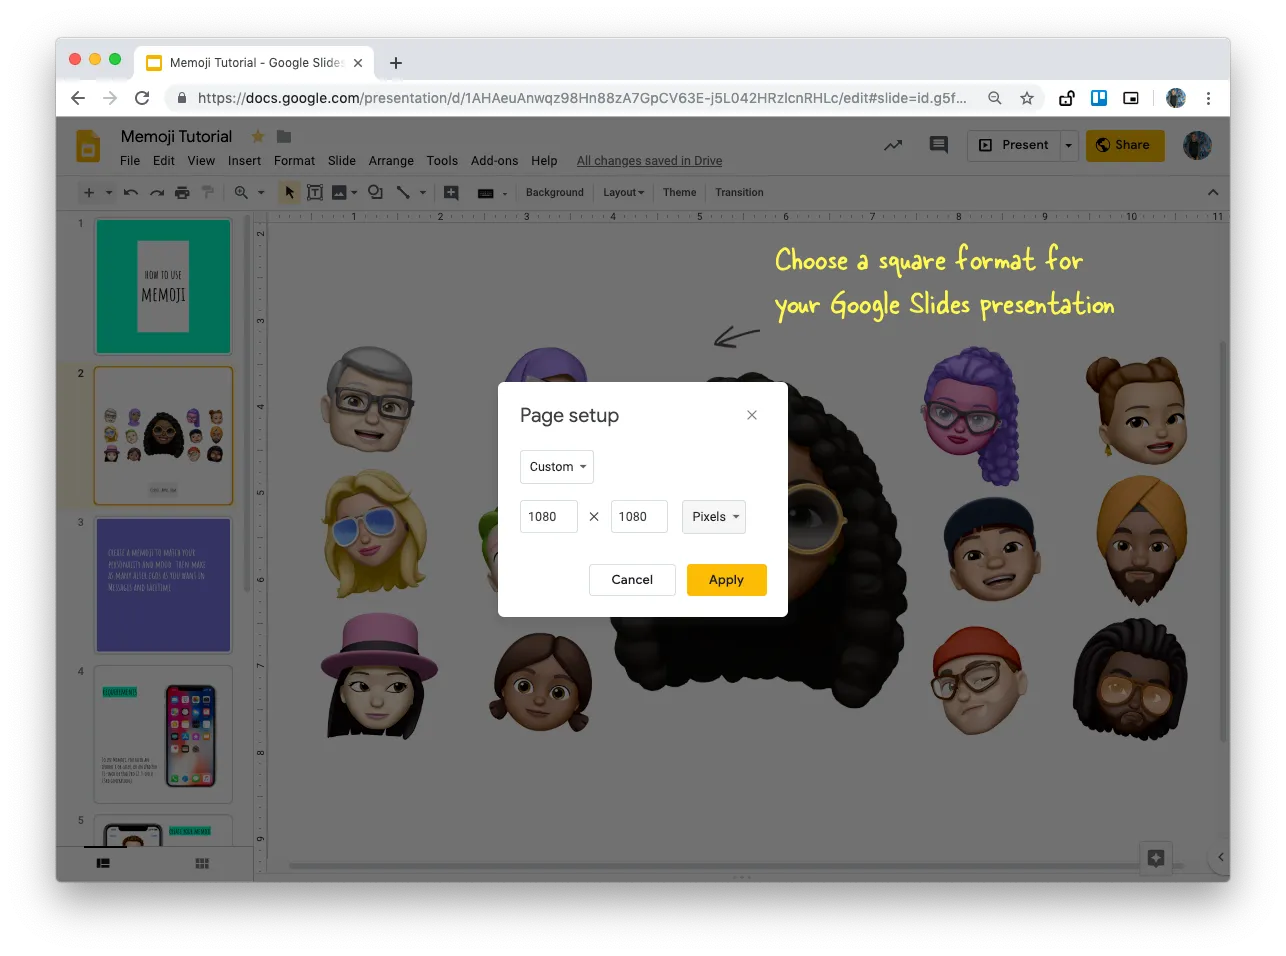1286x956 pixels.
Task: Click the insert image toolbar icon
Action: point(339,192)
